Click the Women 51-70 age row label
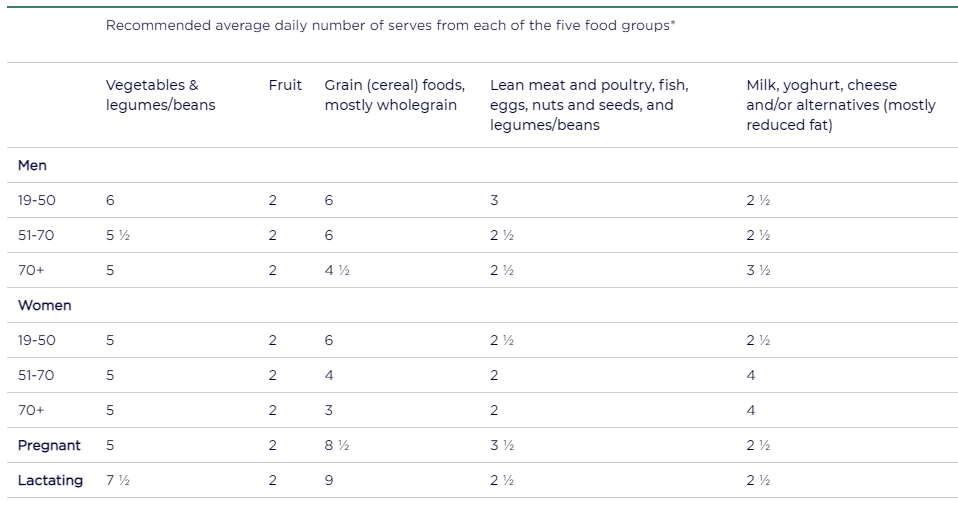Screen dimensions: 958x506 [36, 375]
